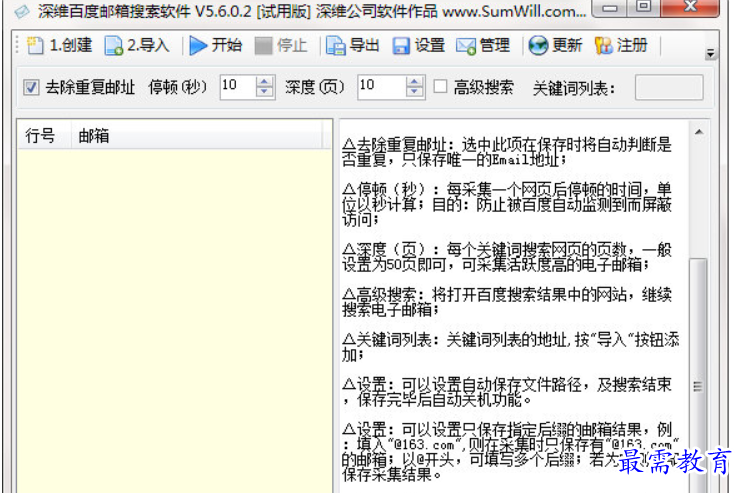The image size is (740, 493).
Task: Uncheck the 去除重复邮址 checkbox
Action: tap(31, 87)
